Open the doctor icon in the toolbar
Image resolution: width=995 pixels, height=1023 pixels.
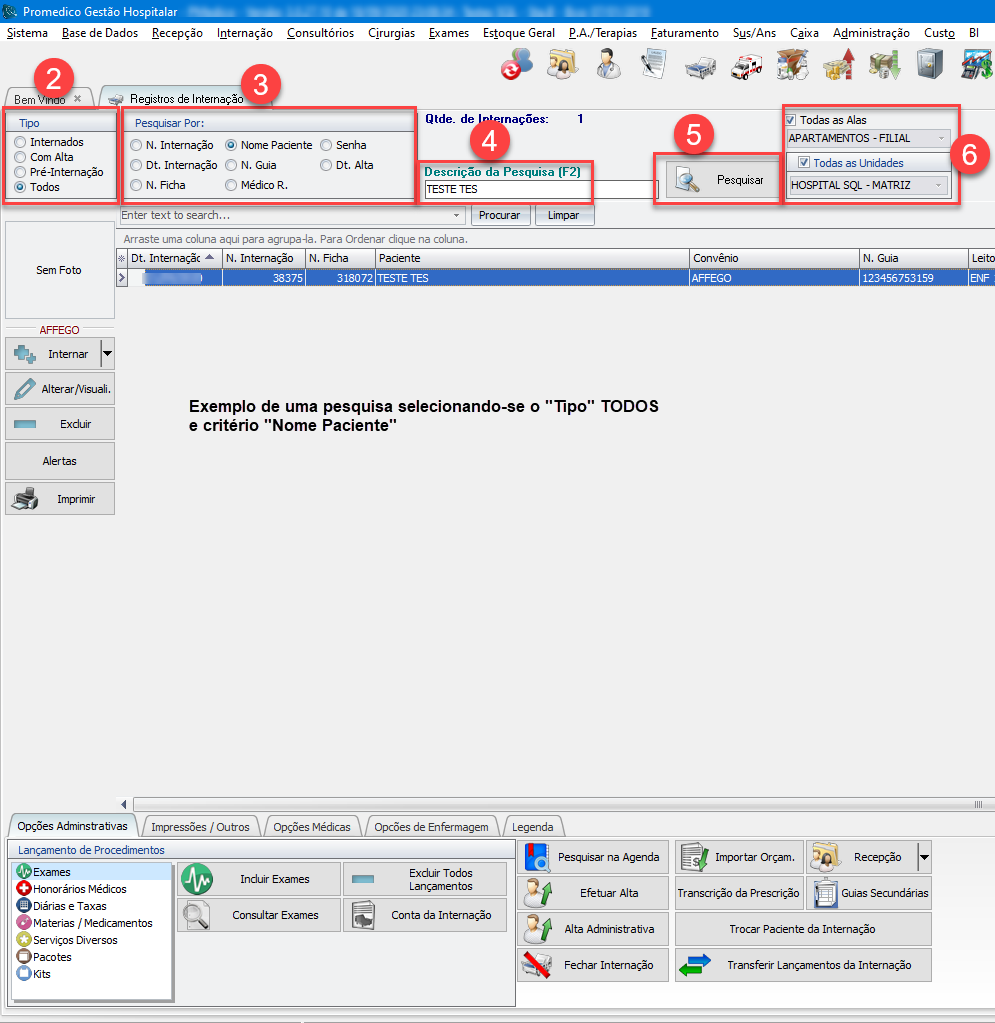coord(608,65)
